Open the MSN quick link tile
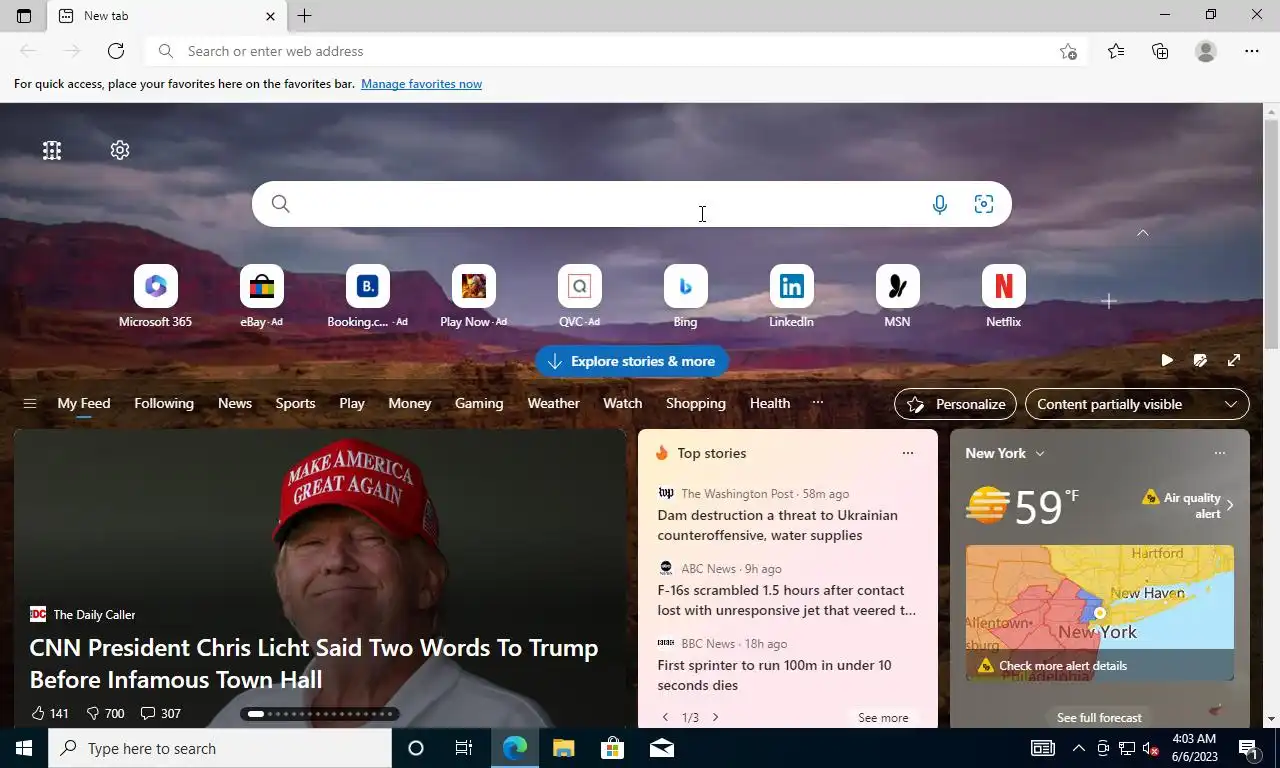This screenshot has width=1280, height=768. (897, 296)
